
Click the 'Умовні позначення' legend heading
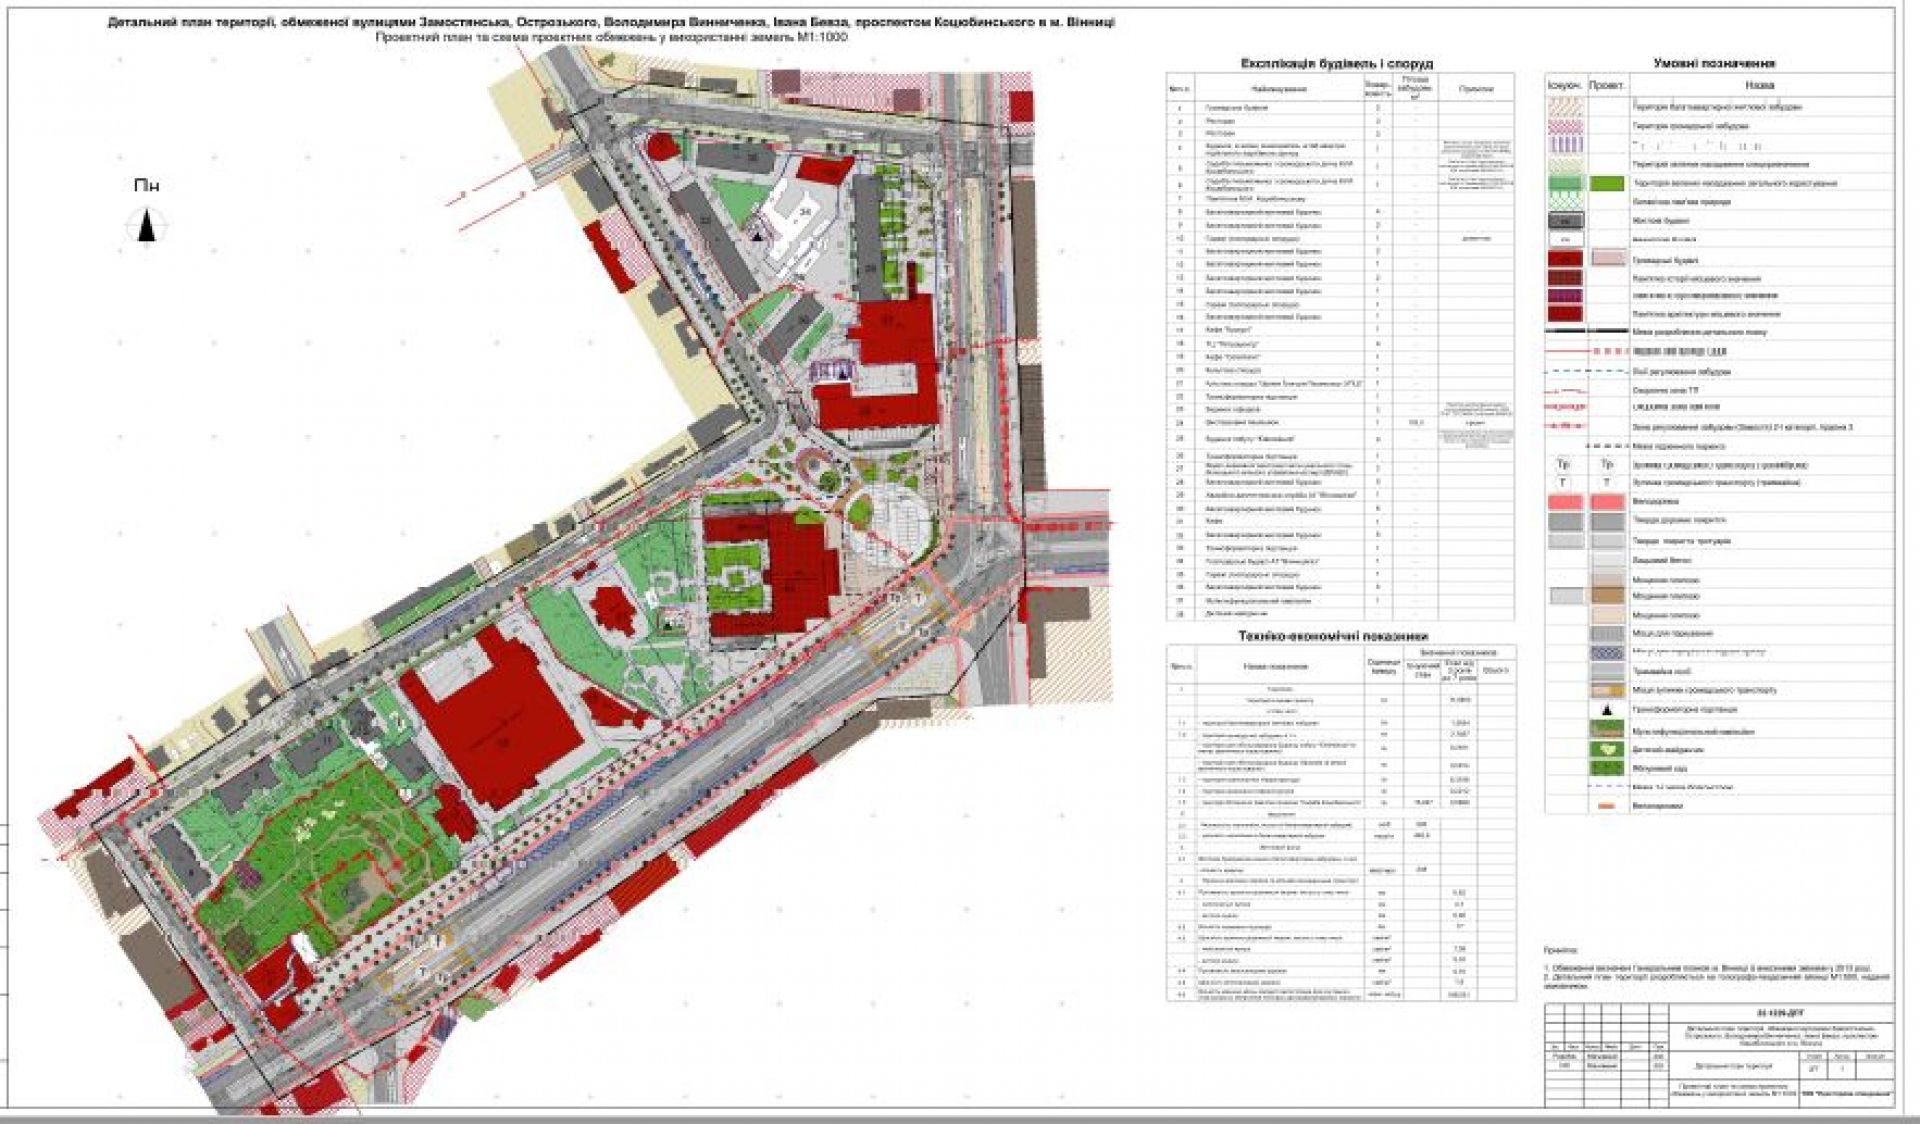click(x=1714, y=63)
